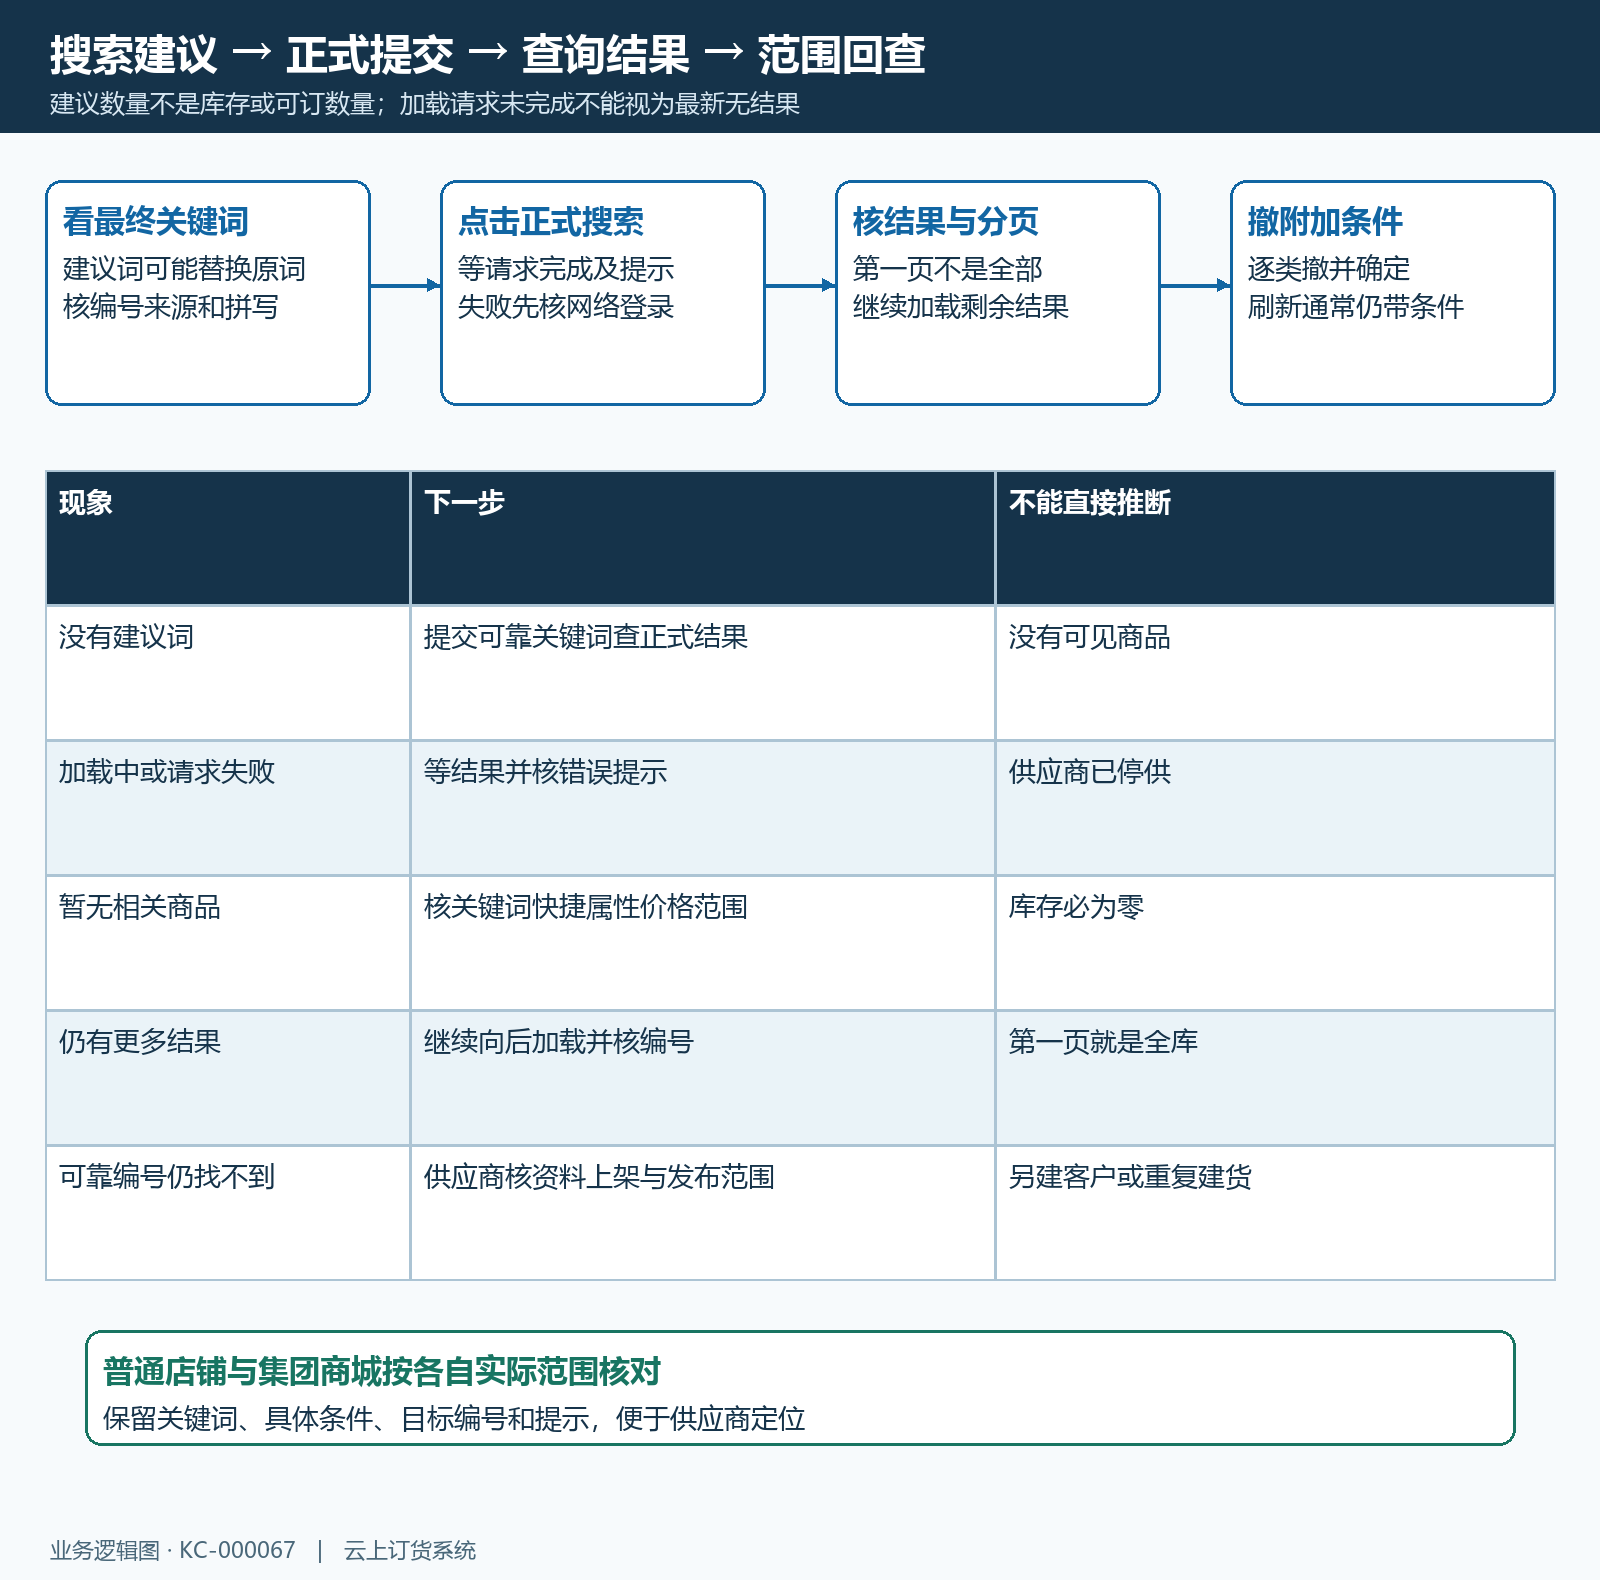
Task: Click the green heading "普通店铺与集团商城按各自实际范围核对"
Action: (382, 1371)
